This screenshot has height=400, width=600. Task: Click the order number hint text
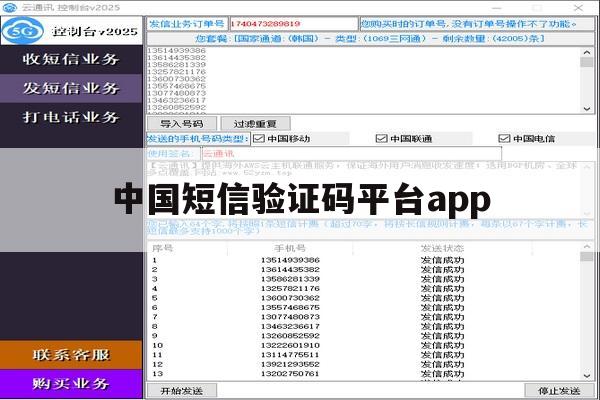click(x=468, y=24)
